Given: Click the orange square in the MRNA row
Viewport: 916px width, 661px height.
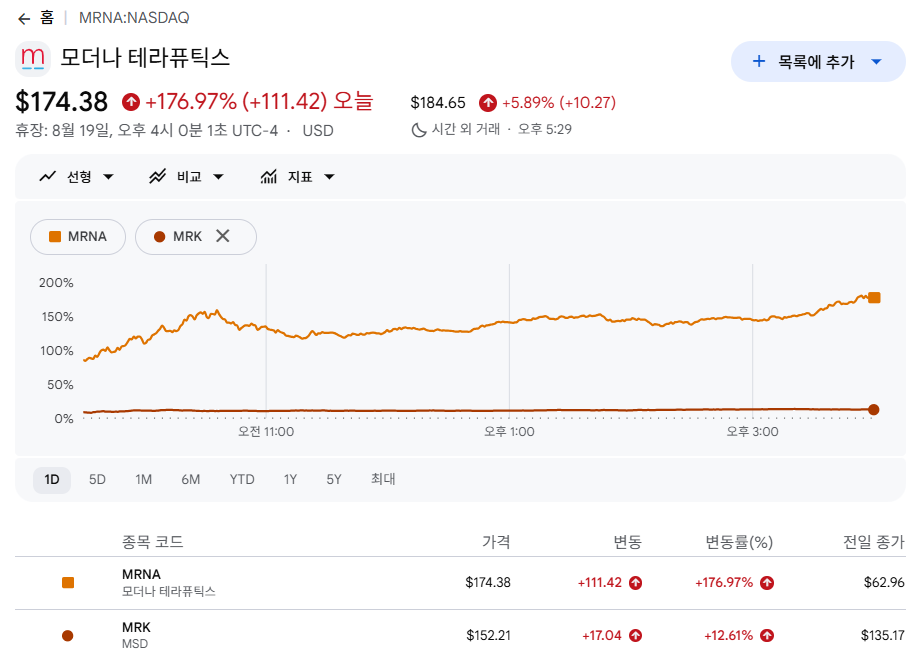Looking at the screenshot, I should (68, 583).
